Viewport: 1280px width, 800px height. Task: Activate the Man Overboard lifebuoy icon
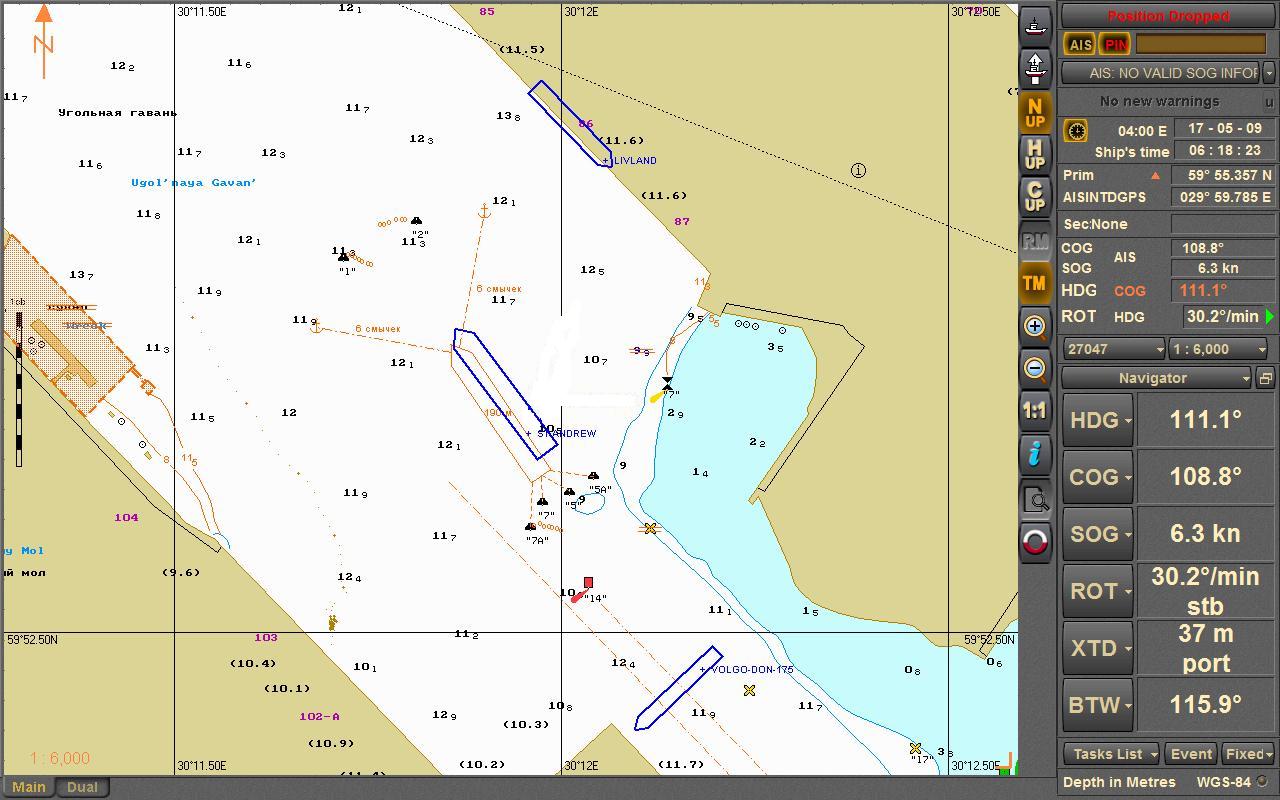pyautogui.click(x=1035, y=542)
